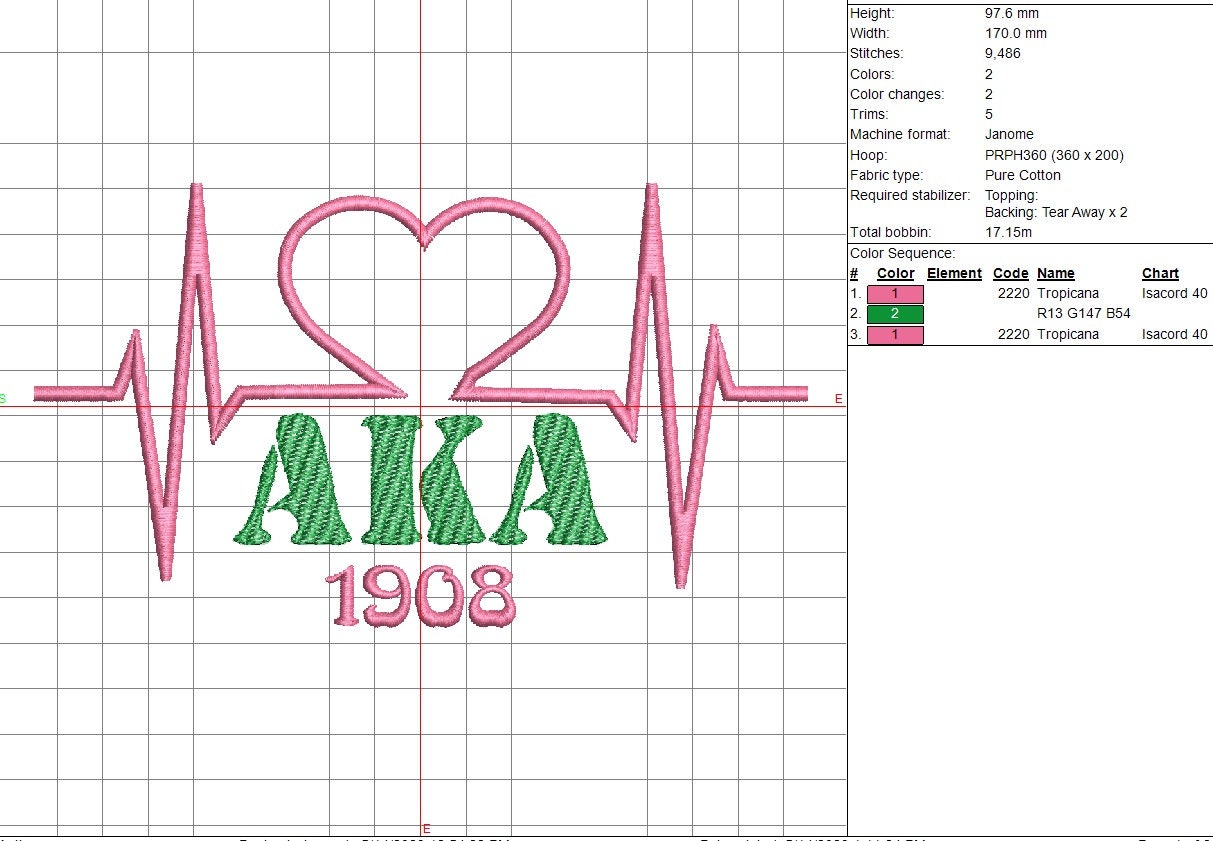Click the Machine format value Janome

pos(1010,134)
